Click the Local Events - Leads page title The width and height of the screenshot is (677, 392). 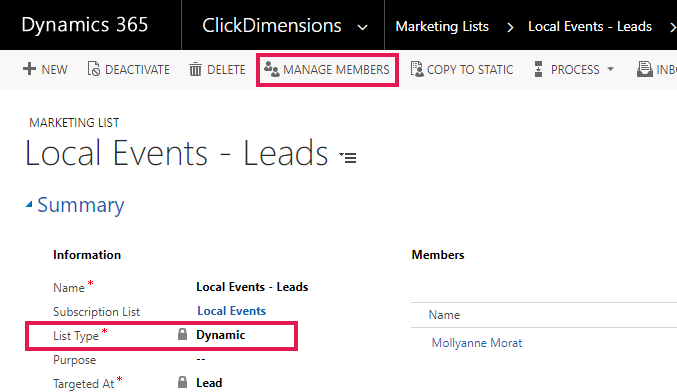coord(177,153)
